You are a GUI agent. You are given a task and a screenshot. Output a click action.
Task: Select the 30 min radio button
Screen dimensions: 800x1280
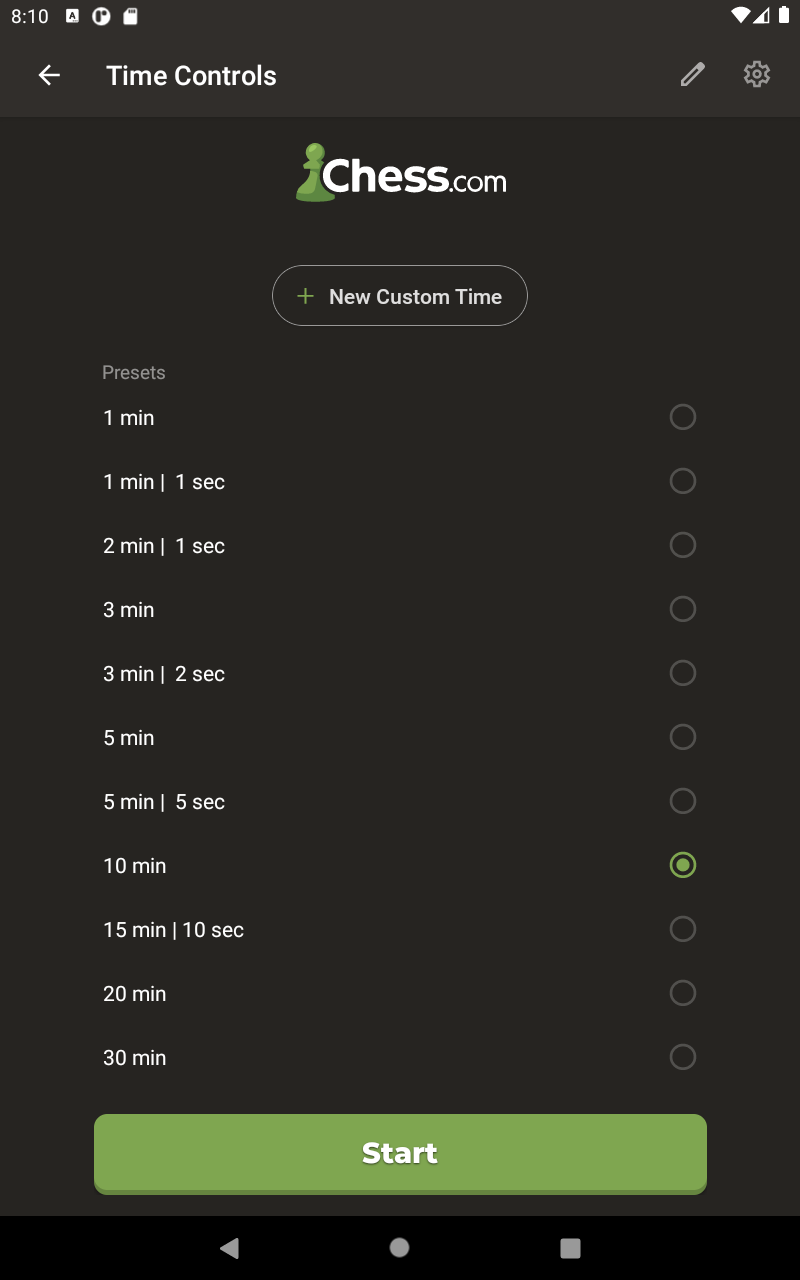[682, 1057]
